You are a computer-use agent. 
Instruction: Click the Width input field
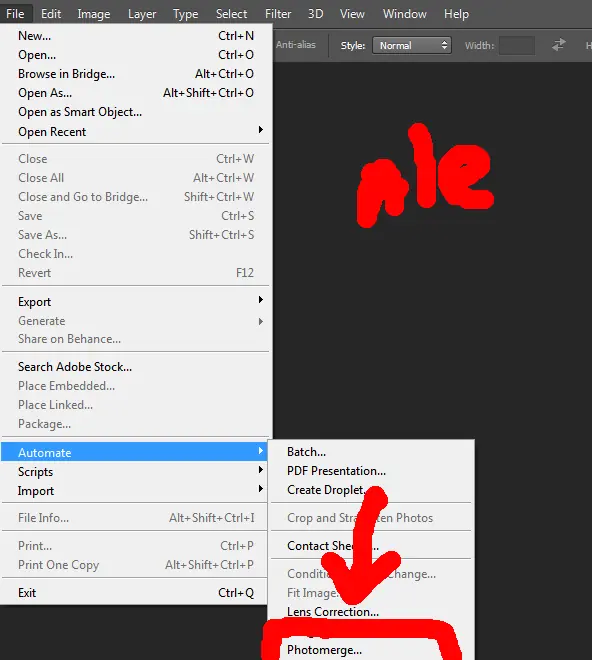(517, 45)
